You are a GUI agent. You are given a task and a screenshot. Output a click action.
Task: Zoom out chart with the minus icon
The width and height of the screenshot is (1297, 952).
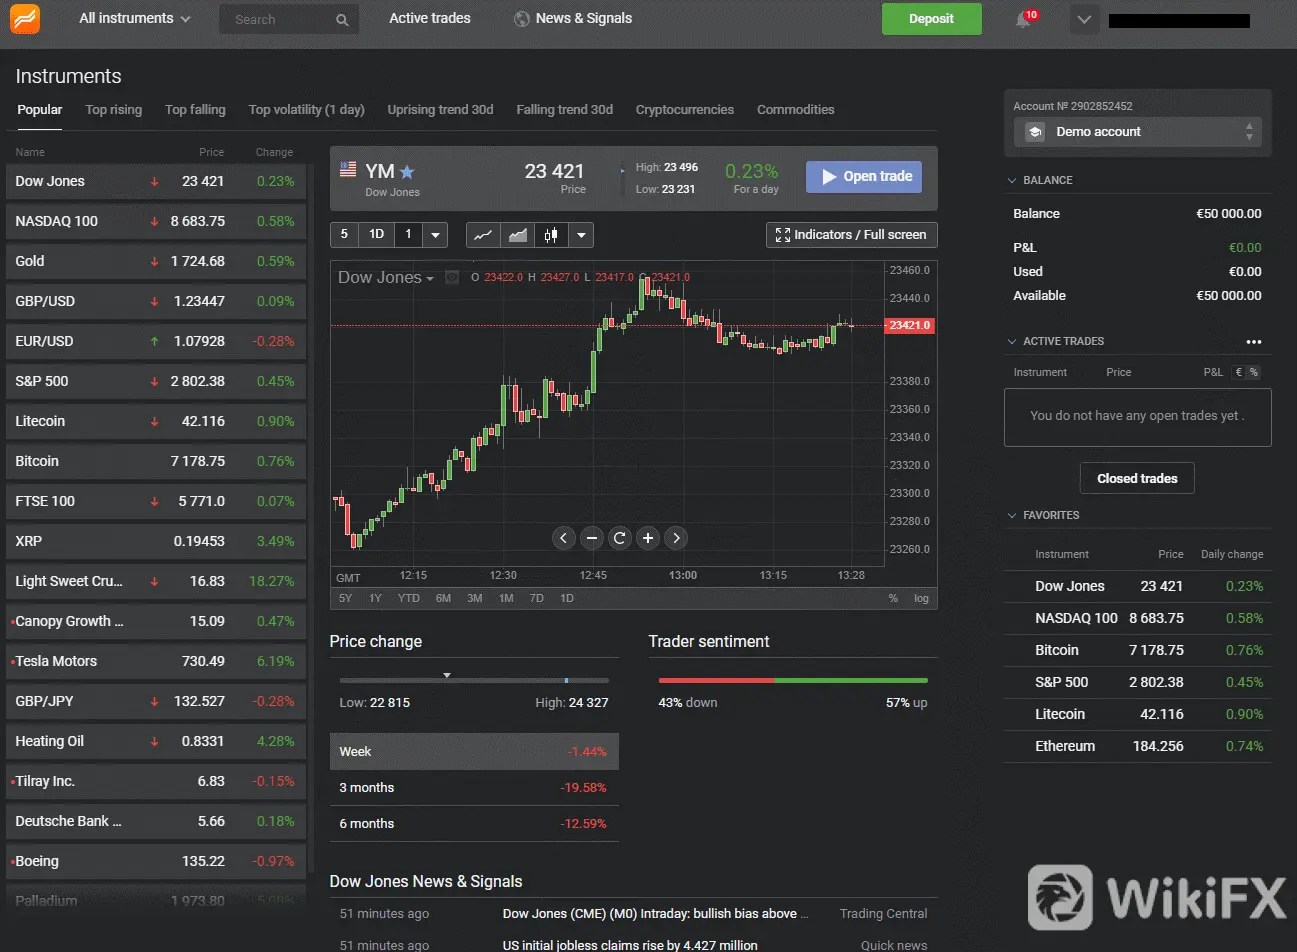coord(592,538)
